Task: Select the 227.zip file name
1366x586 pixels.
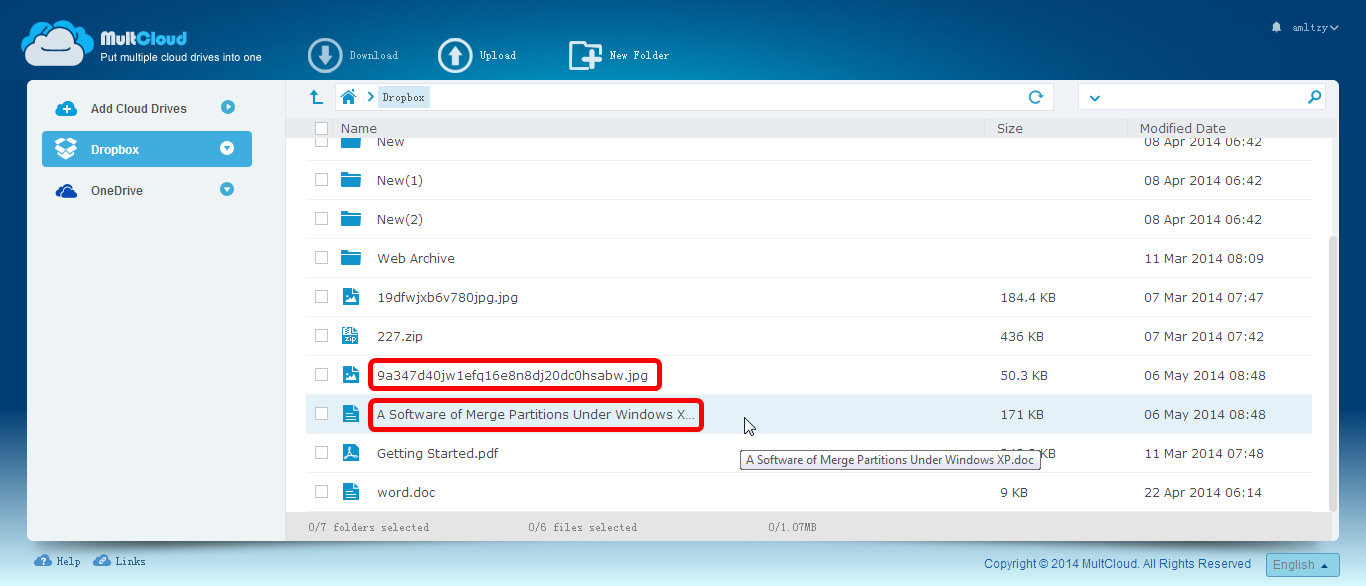Action: (x=400, y=336)
